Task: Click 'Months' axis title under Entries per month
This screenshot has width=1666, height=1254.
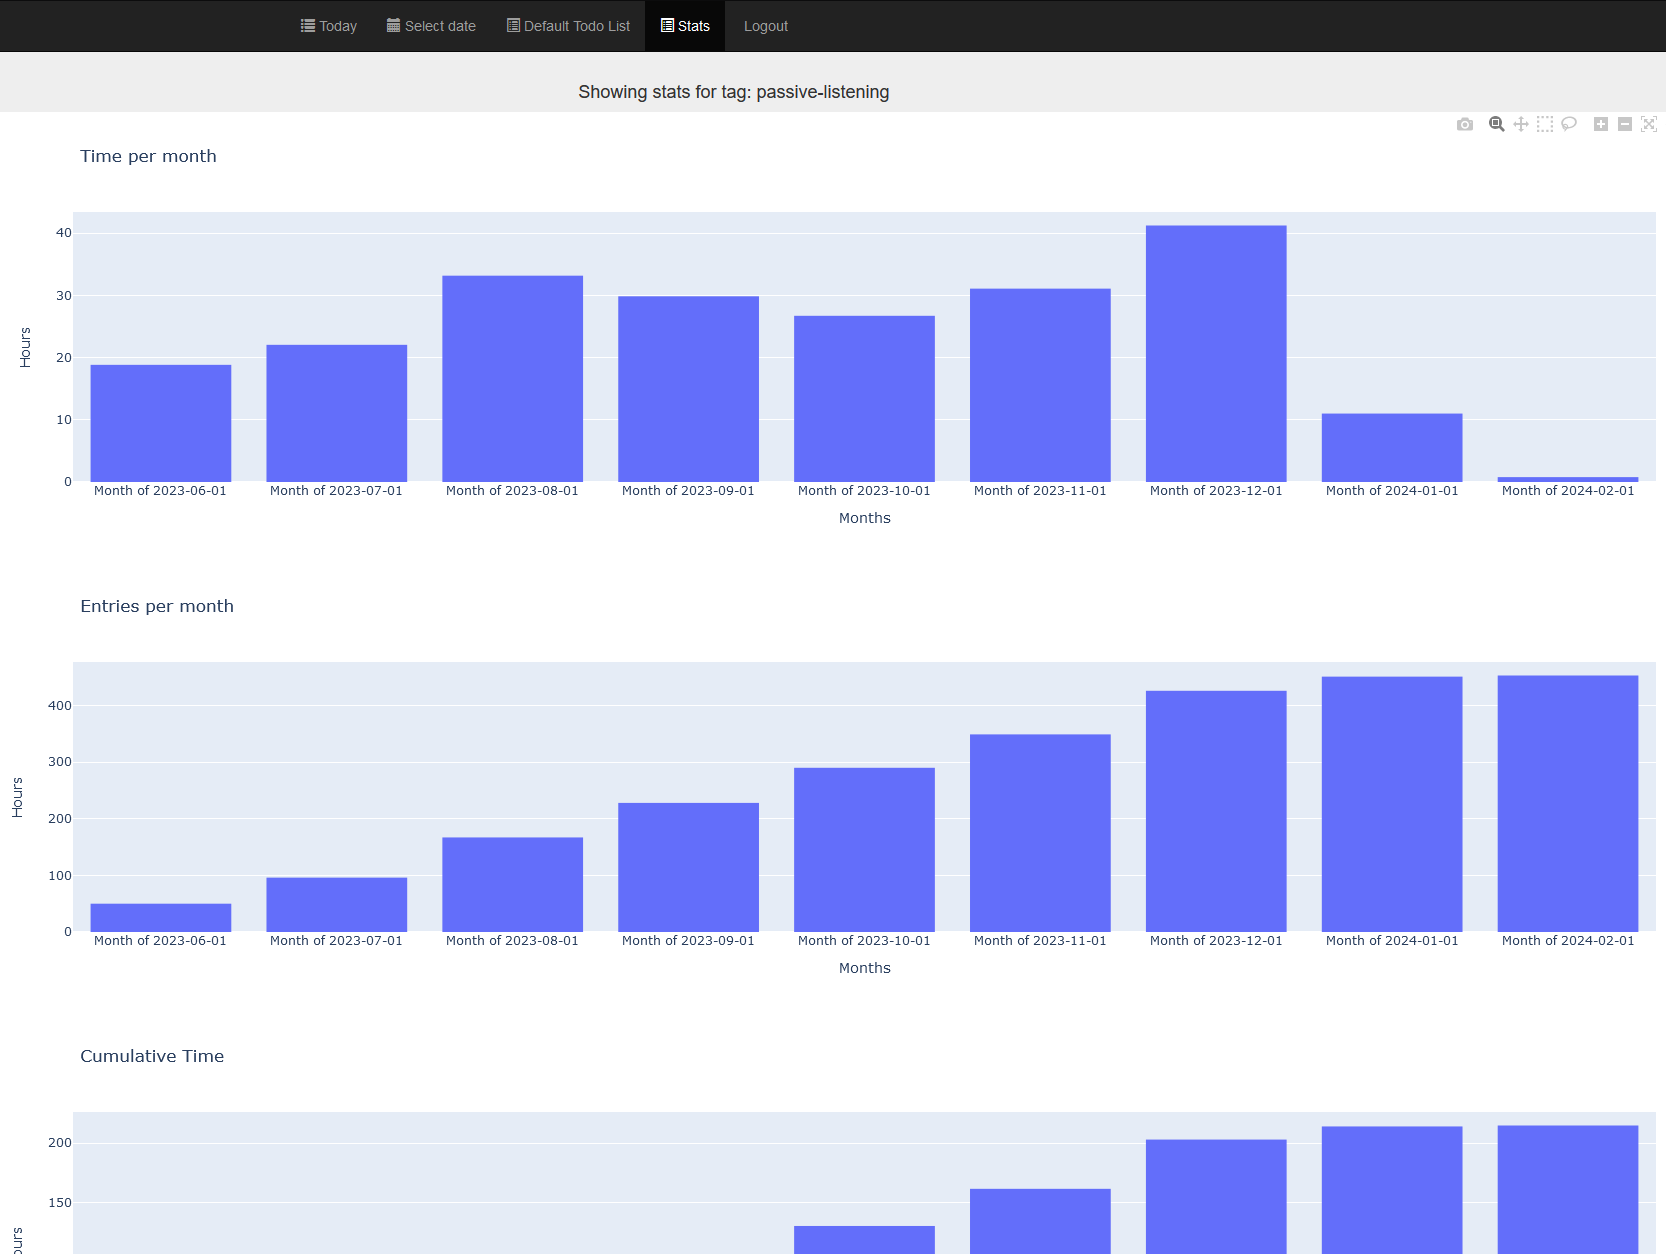Action: point(865,968)
